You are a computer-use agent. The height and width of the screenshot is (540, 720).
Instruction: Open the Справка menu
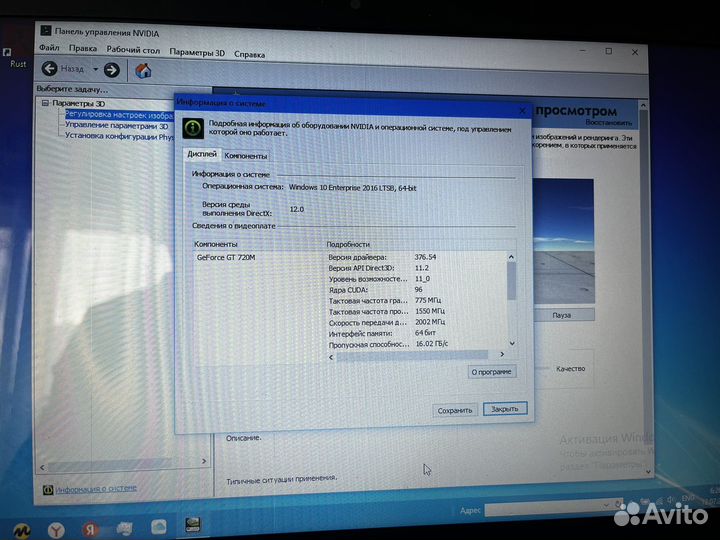tap(249, 54)
